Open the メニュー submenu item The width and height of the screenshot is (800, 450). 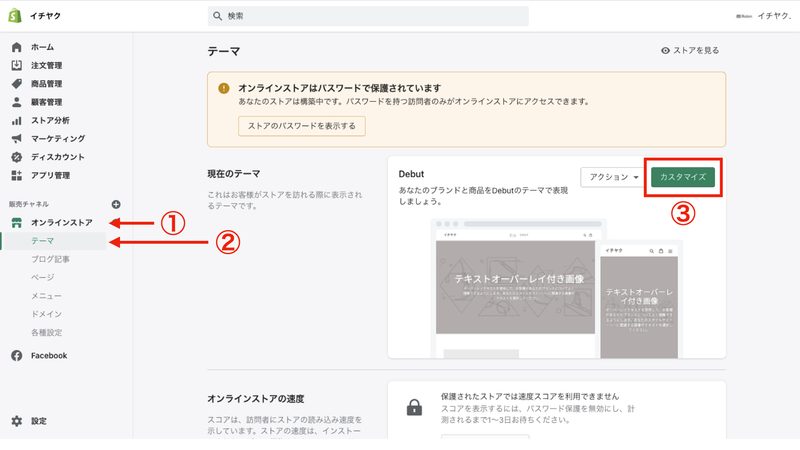coord(46,296)
